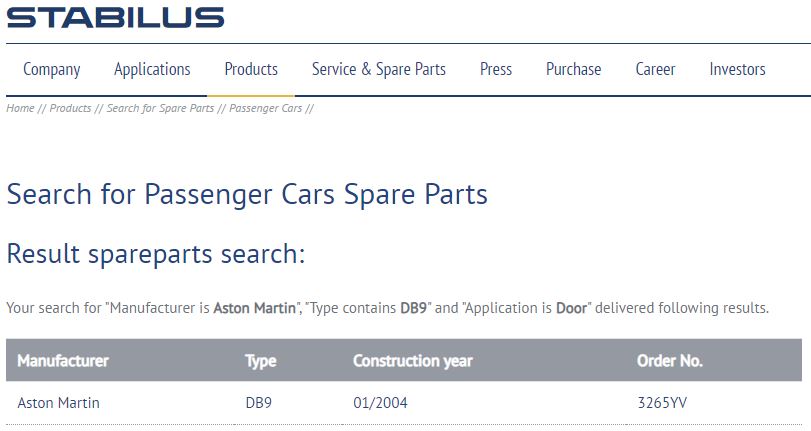Screen dimensions: 811x431
Task: Click the Construction year column header
Action: pyautogui.click(x=413, y=360)
